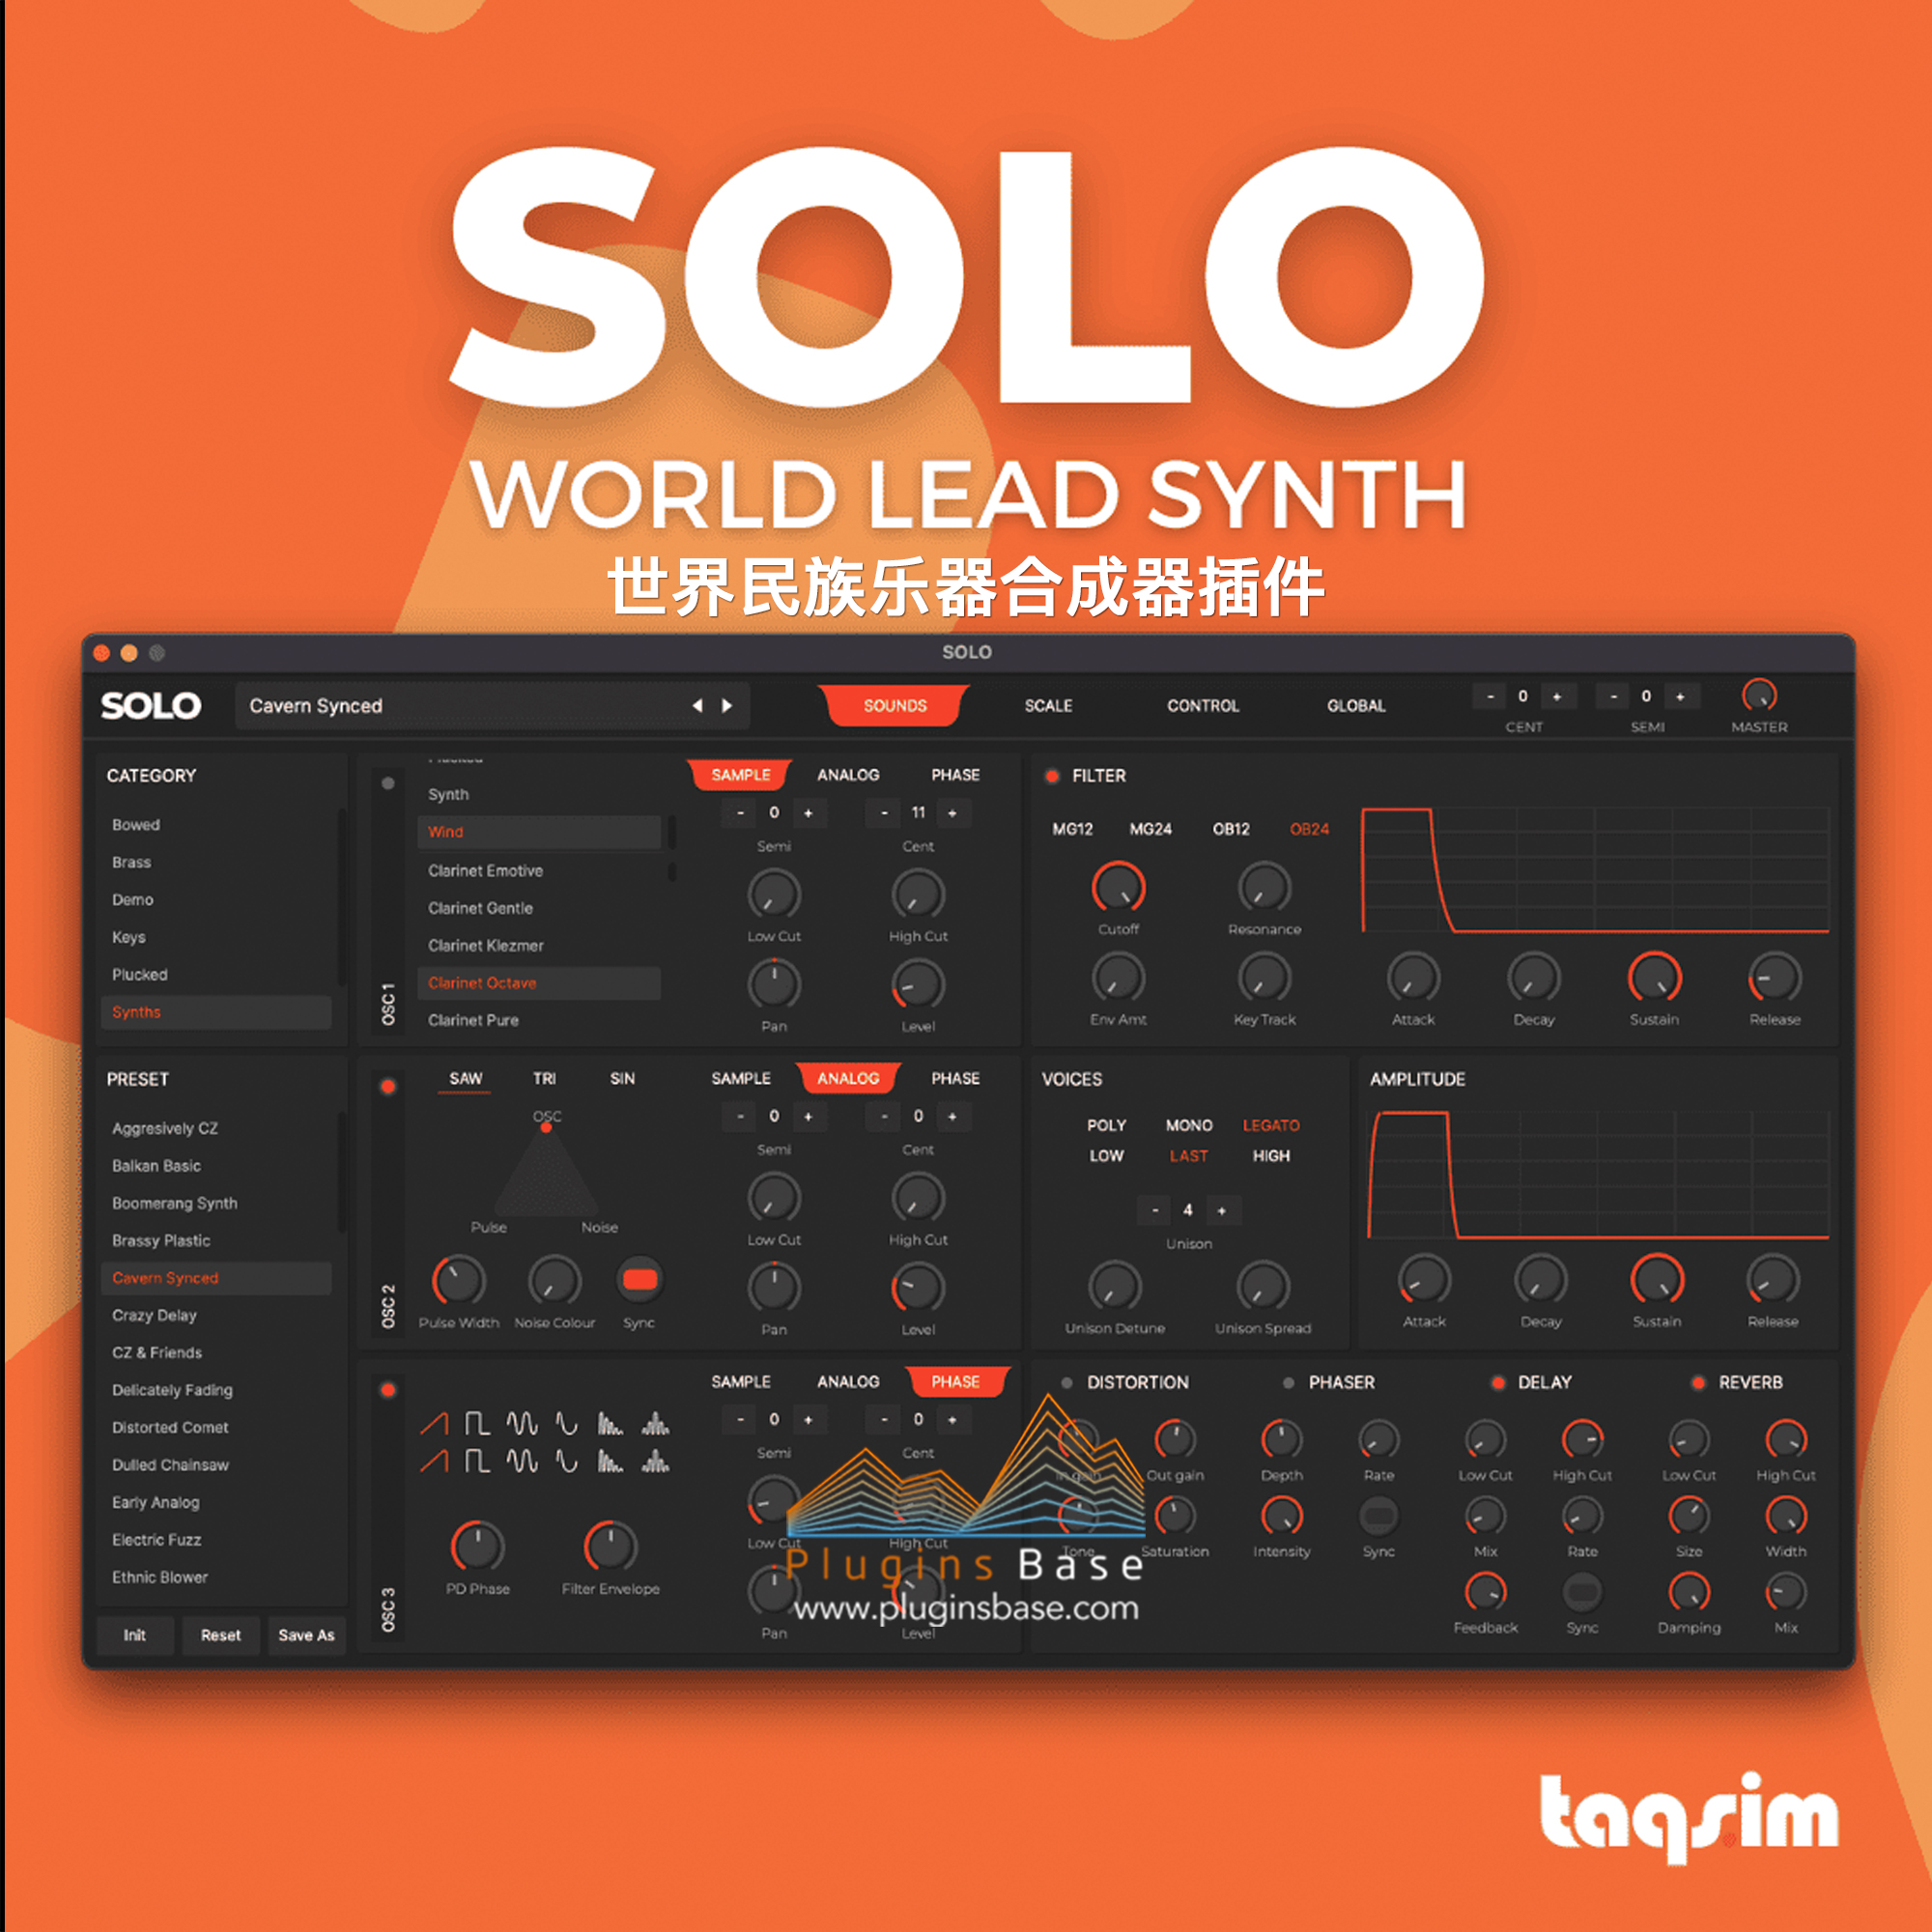This screenshot has width=1932, height=1932.
Task: Select bottom-row double sine waveform in OSC 3
Action: (x=522, y=1462)
